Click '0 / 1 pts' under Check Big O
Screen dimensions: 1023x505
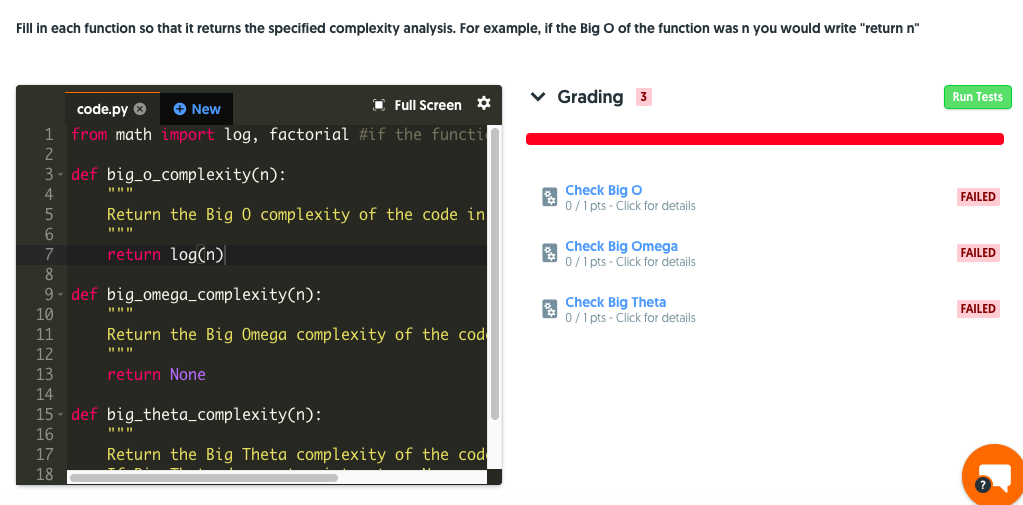click(586, 206)
